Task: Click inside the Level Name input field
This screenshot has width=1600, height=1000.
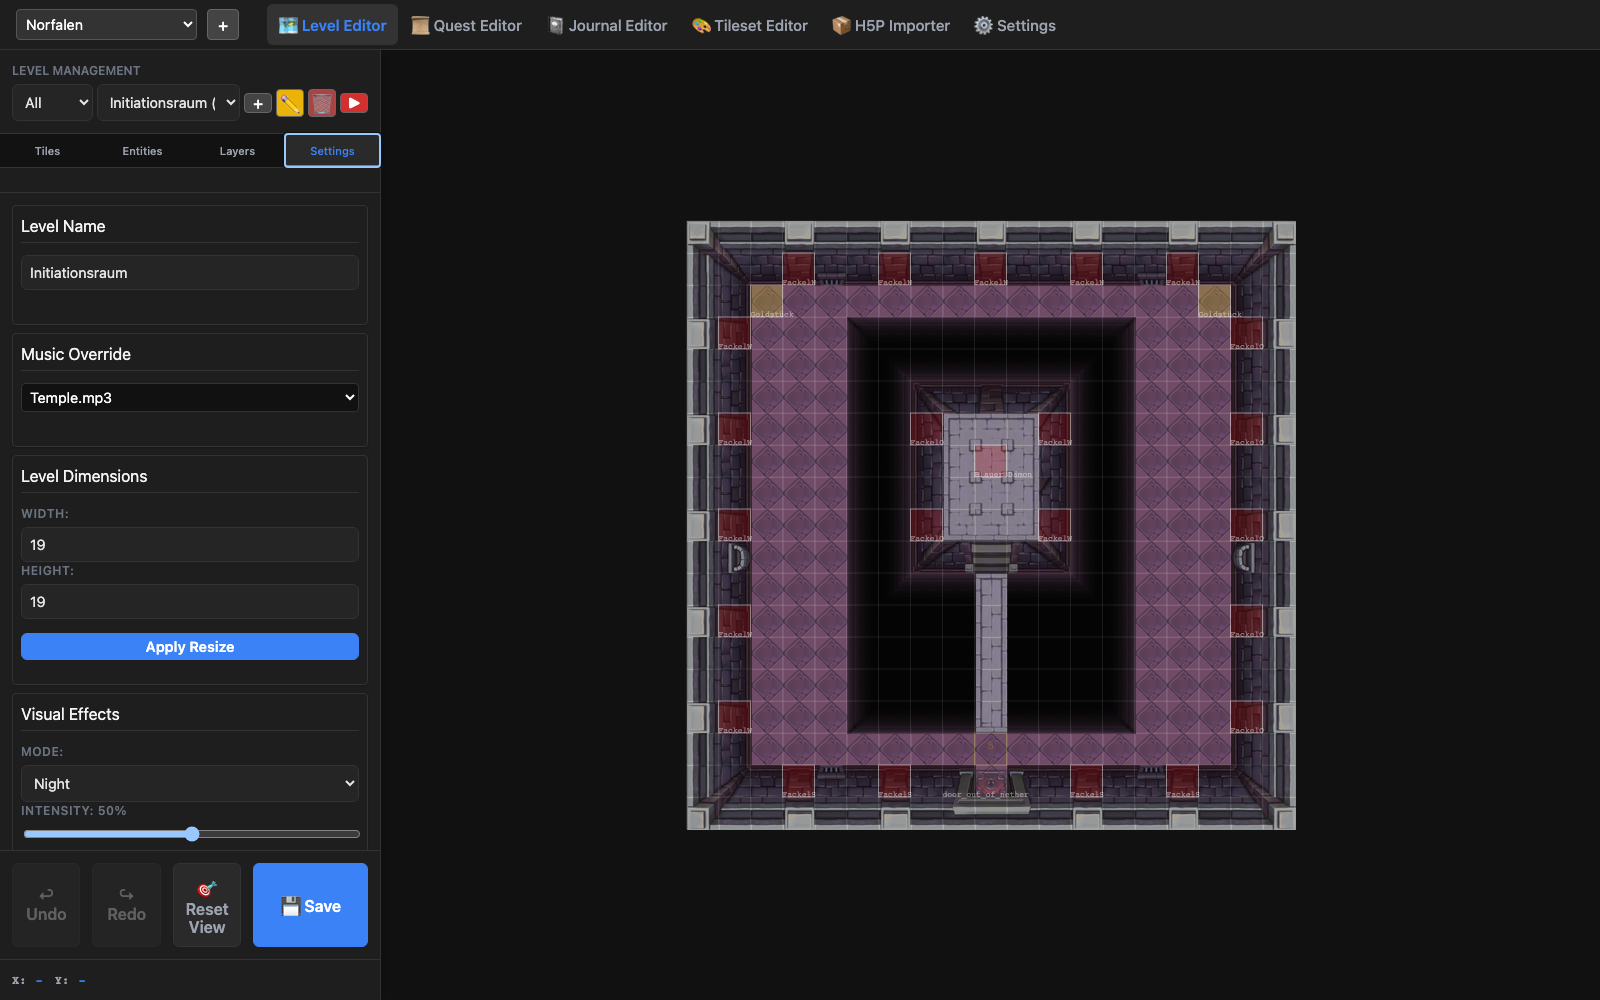Action: coord(189,272)
